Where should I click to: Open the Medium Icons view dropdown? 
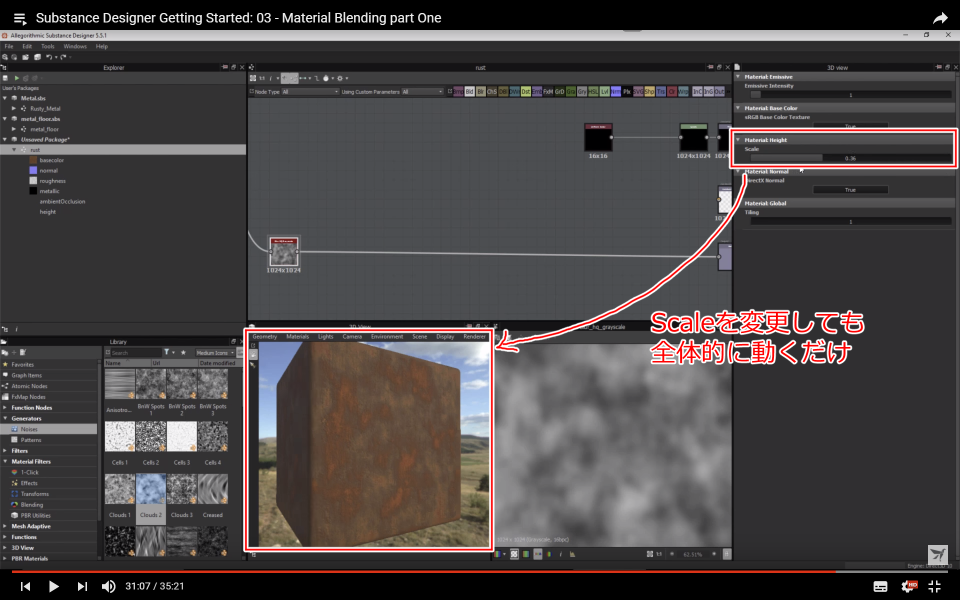coord(215,353)
